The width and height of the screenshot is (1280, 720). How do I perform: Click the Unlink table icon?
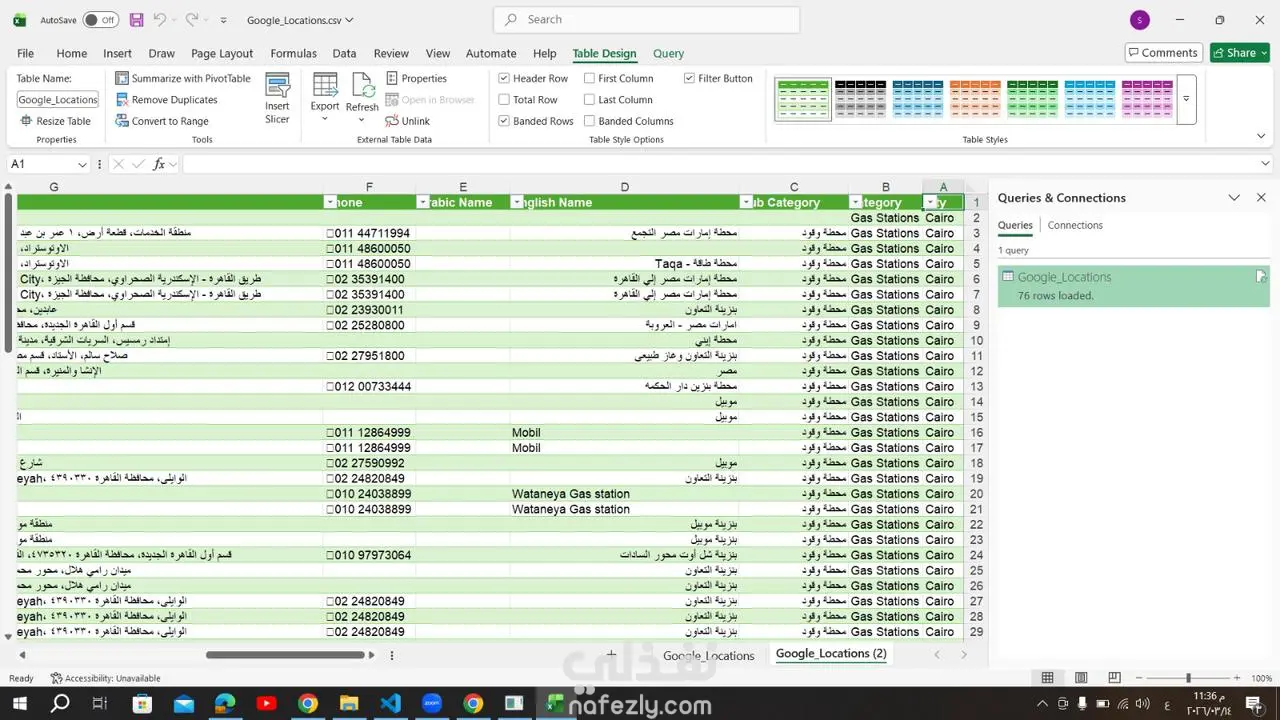(392, 121)
